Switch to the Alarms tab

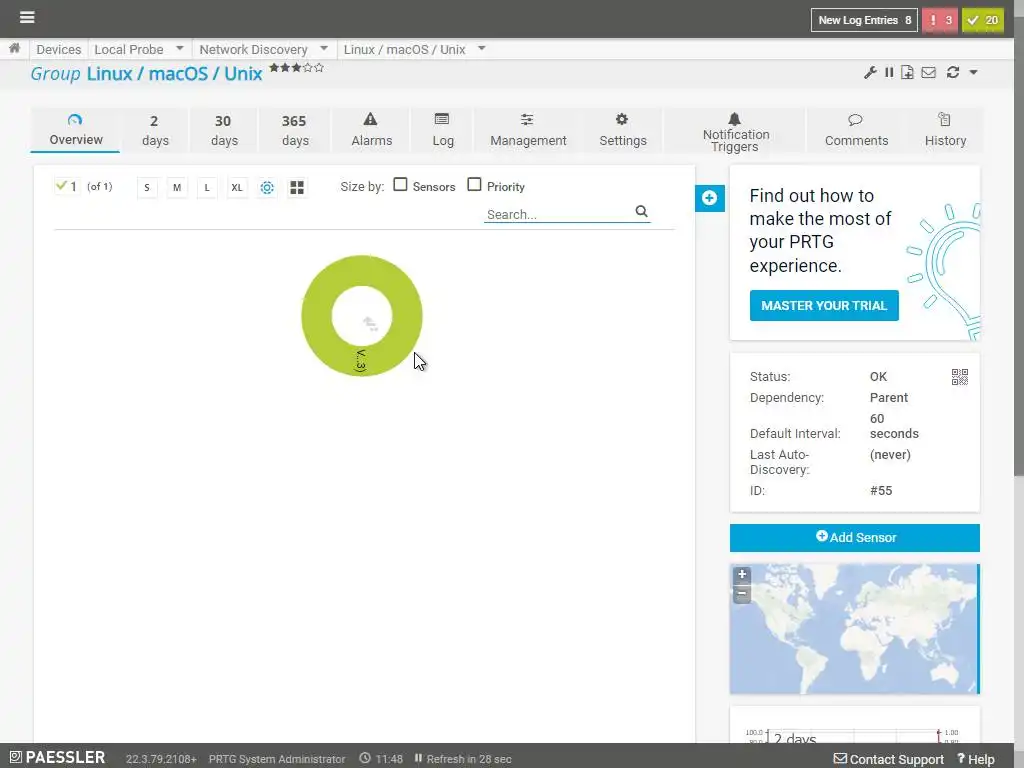[372, 130]
